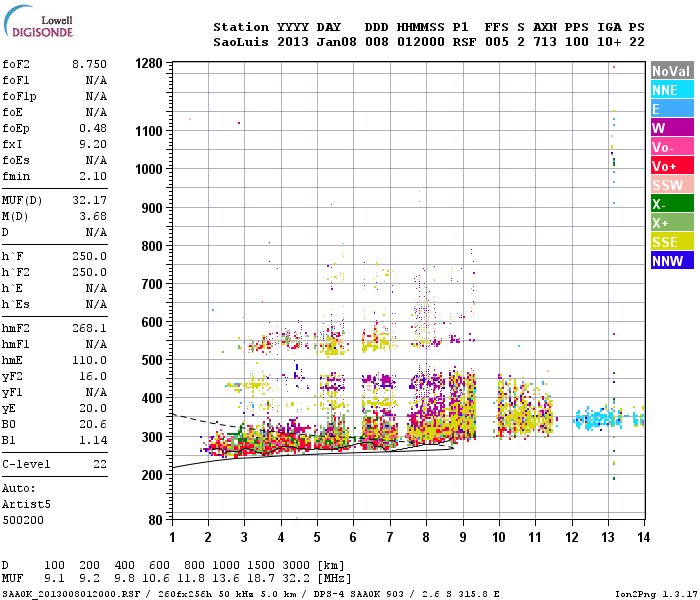Select the Vo- pink legend swatch
The image size is (700, 600).
(672, 147)
